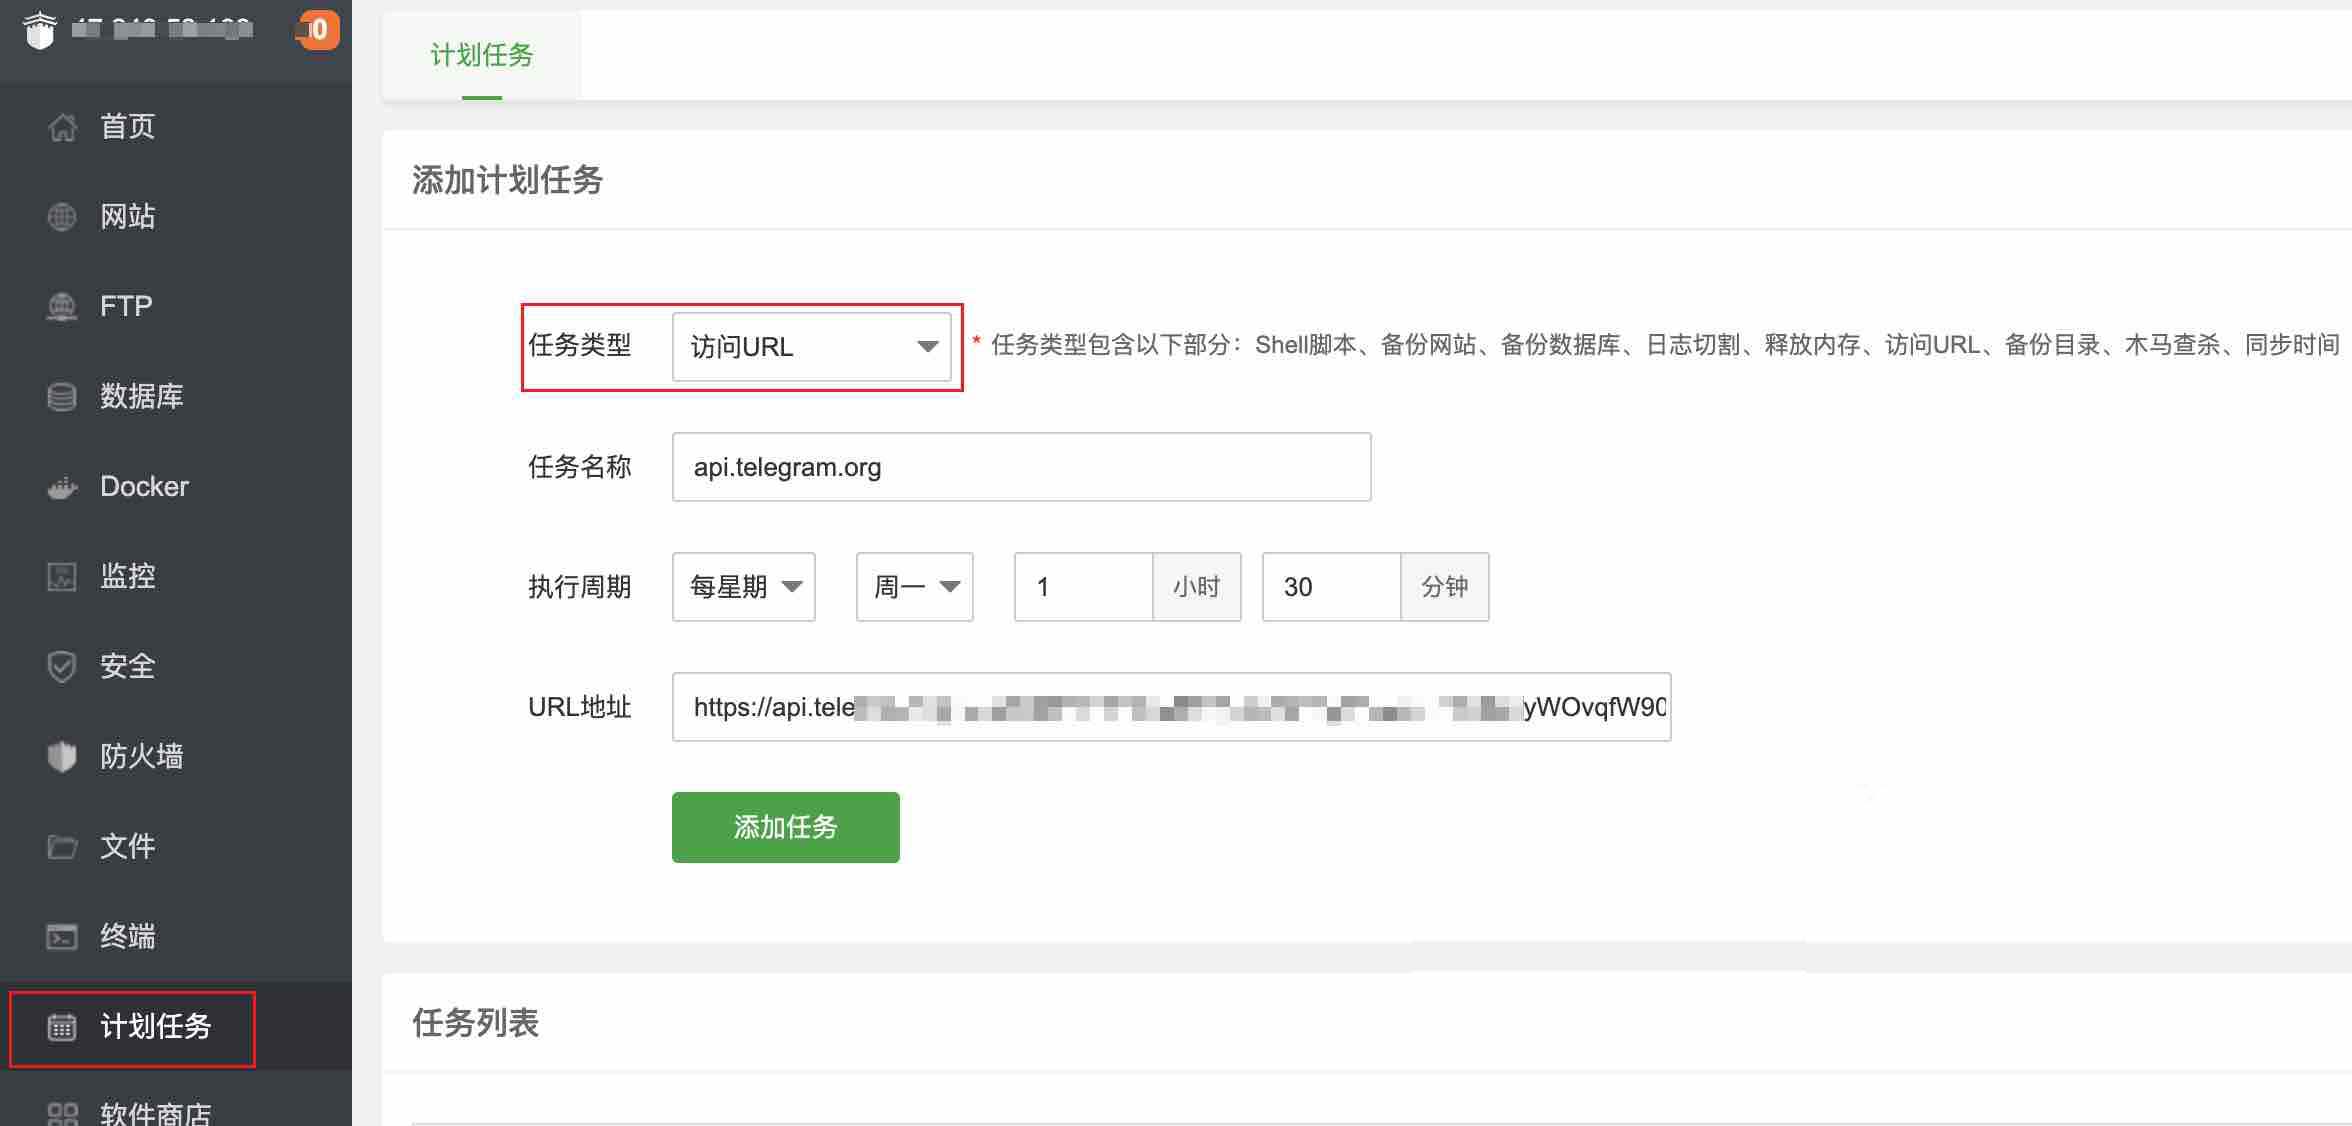Viewport: 2352px width, 1126px height.
Task: Click the Docker whale icon
Action: pyautogui.click(x=62, y=487)
